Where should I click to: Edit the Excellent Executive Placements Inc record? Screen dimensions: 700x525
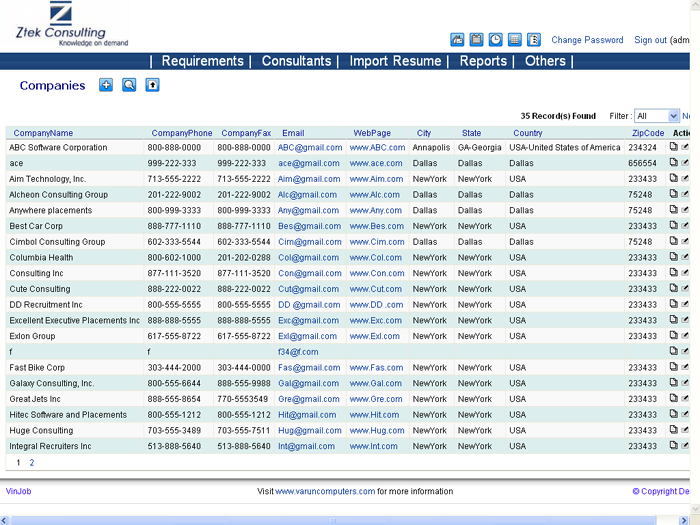click(685, 320)
